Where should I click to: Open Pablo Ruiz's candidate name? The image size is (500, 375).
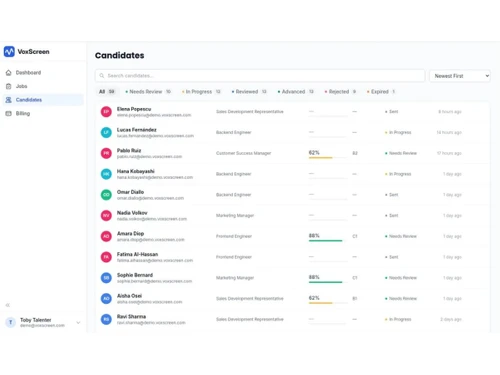129,150
